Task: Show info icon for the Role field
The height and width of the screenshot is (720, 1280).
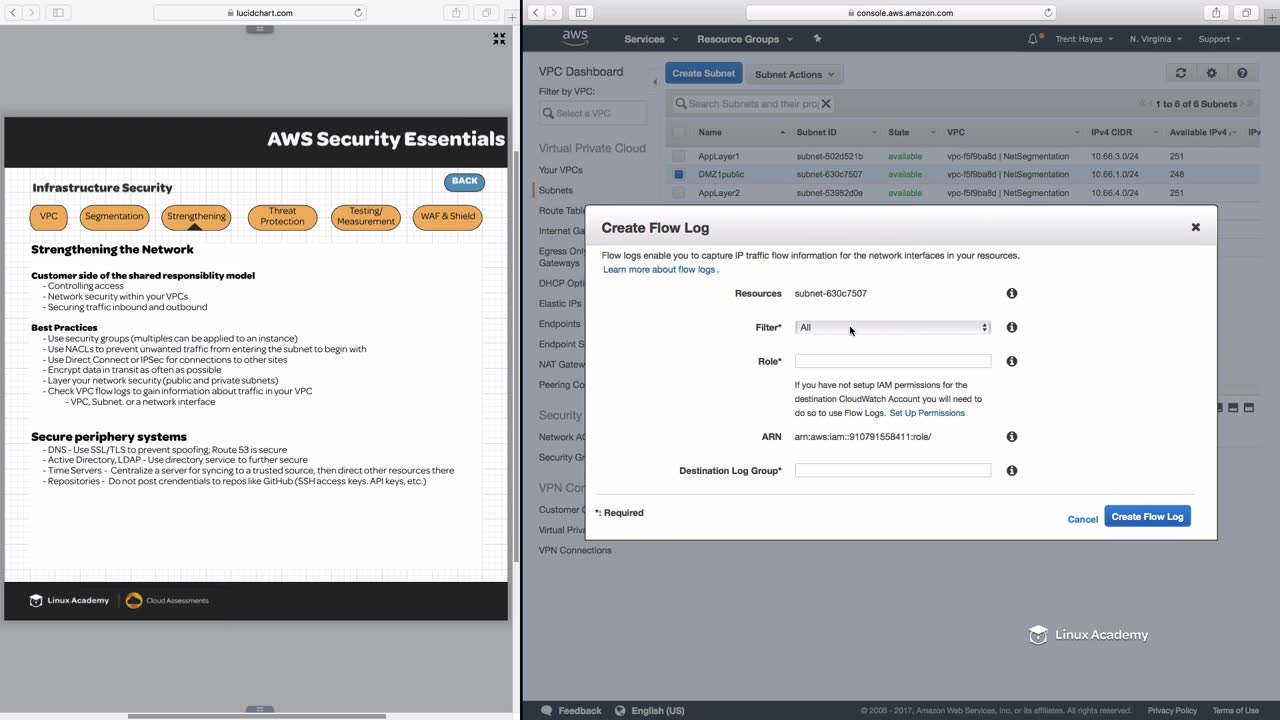Action: point(1012,361)
